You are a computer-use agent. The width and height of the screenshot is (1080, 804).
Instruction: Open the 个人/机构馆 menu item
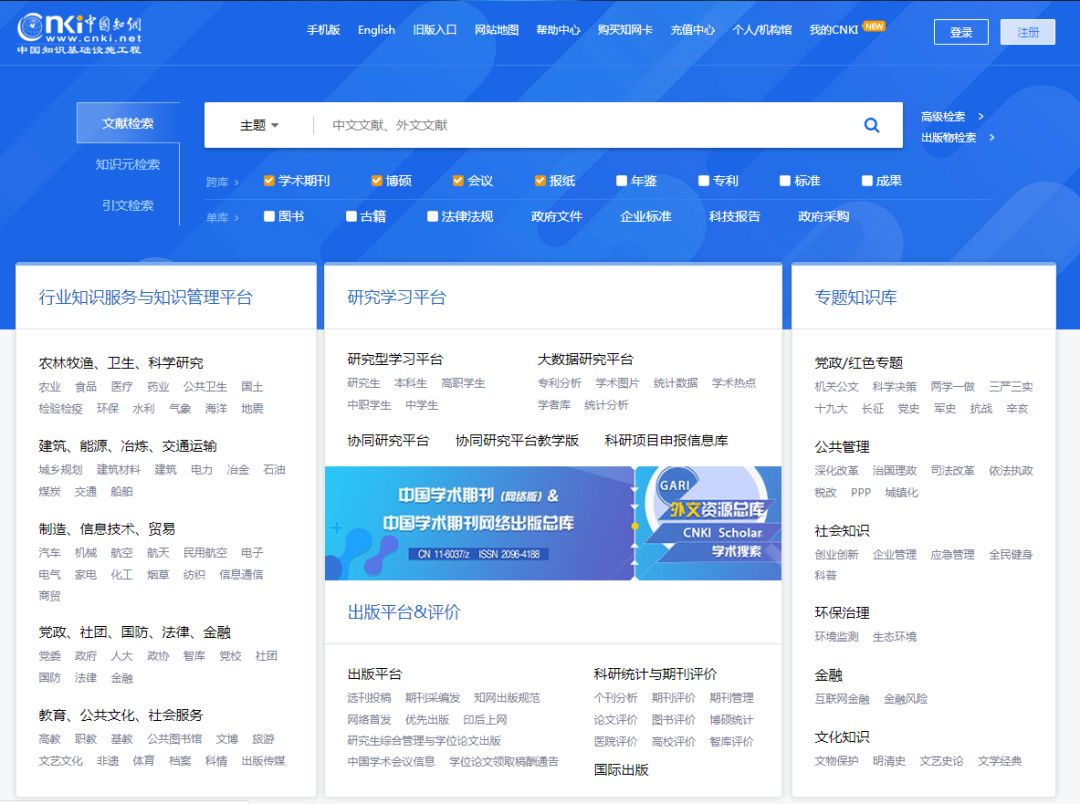coord(762,30)
